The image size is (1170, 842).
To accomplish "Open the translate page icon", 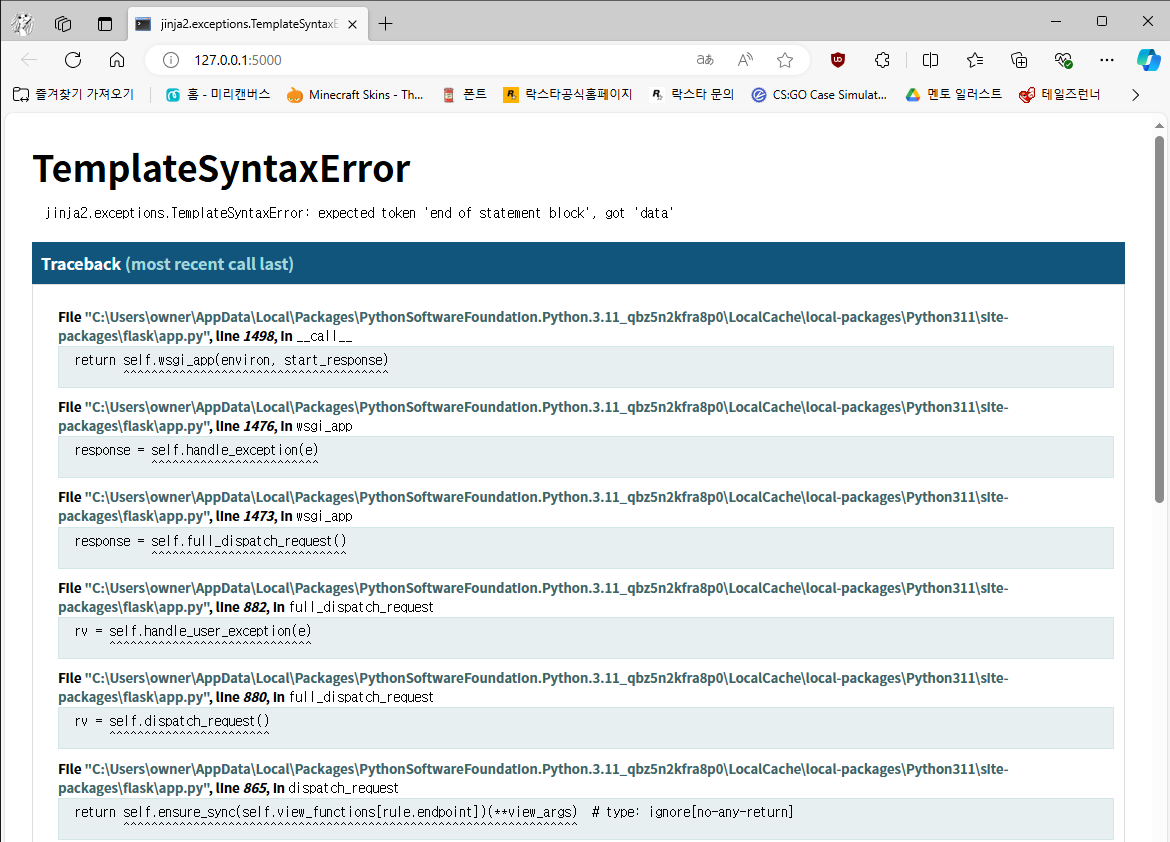I will 705,60.
